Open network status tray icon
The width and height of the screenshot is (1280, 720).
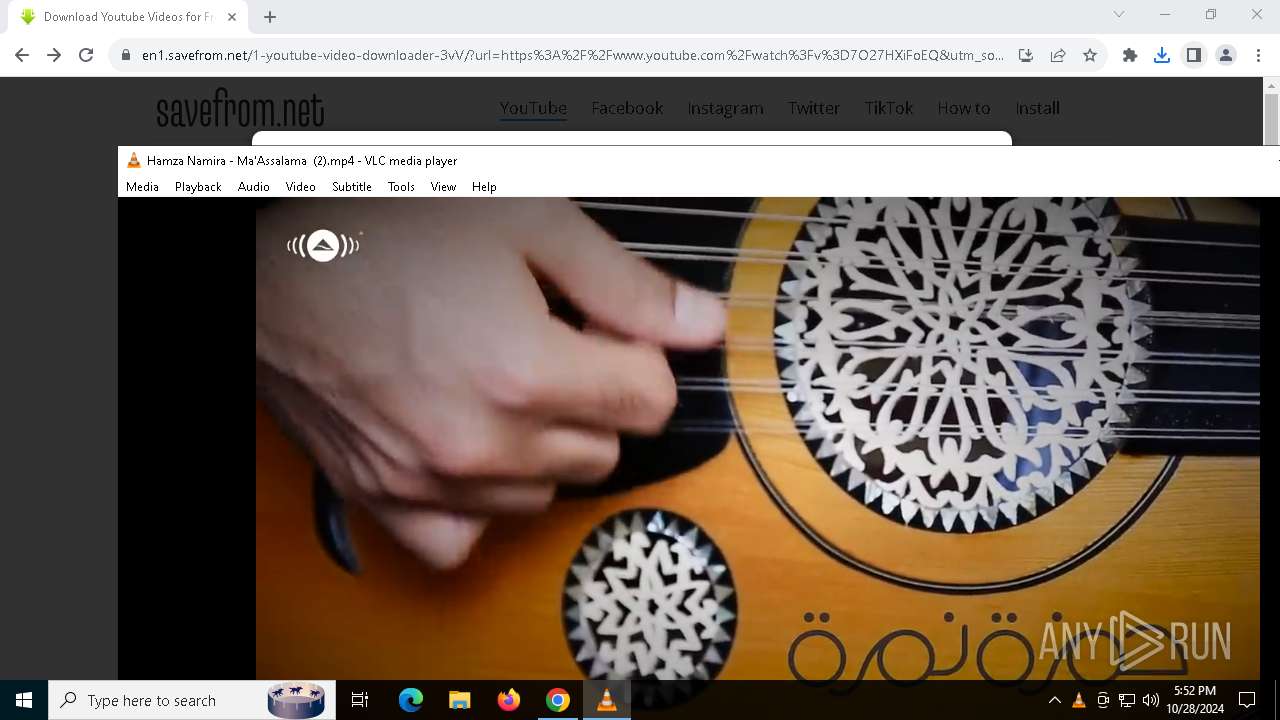click(x=1127, y=700)
